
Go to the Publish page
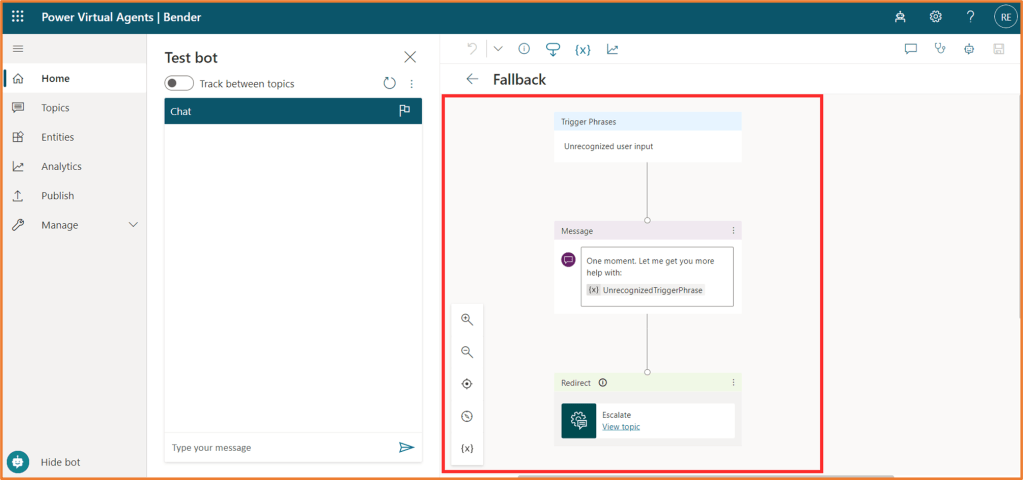pos(57,196)
